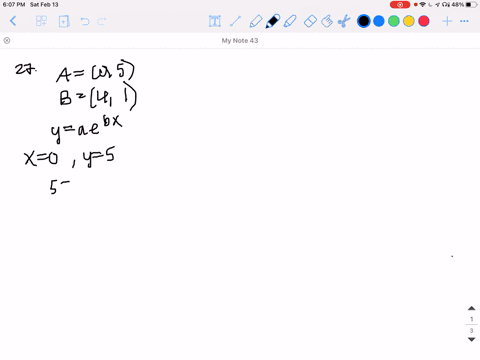The width and height of the screenshot is (480, 360).
Task: Tap the red screen recording indicator
Action: point(400,5)
